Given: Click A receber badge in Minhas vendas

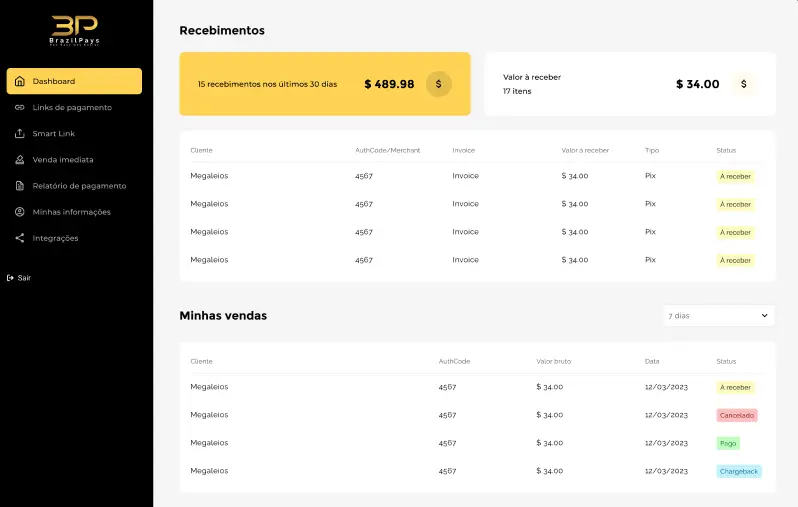Looking at the screenshot, I should [735, 387].
